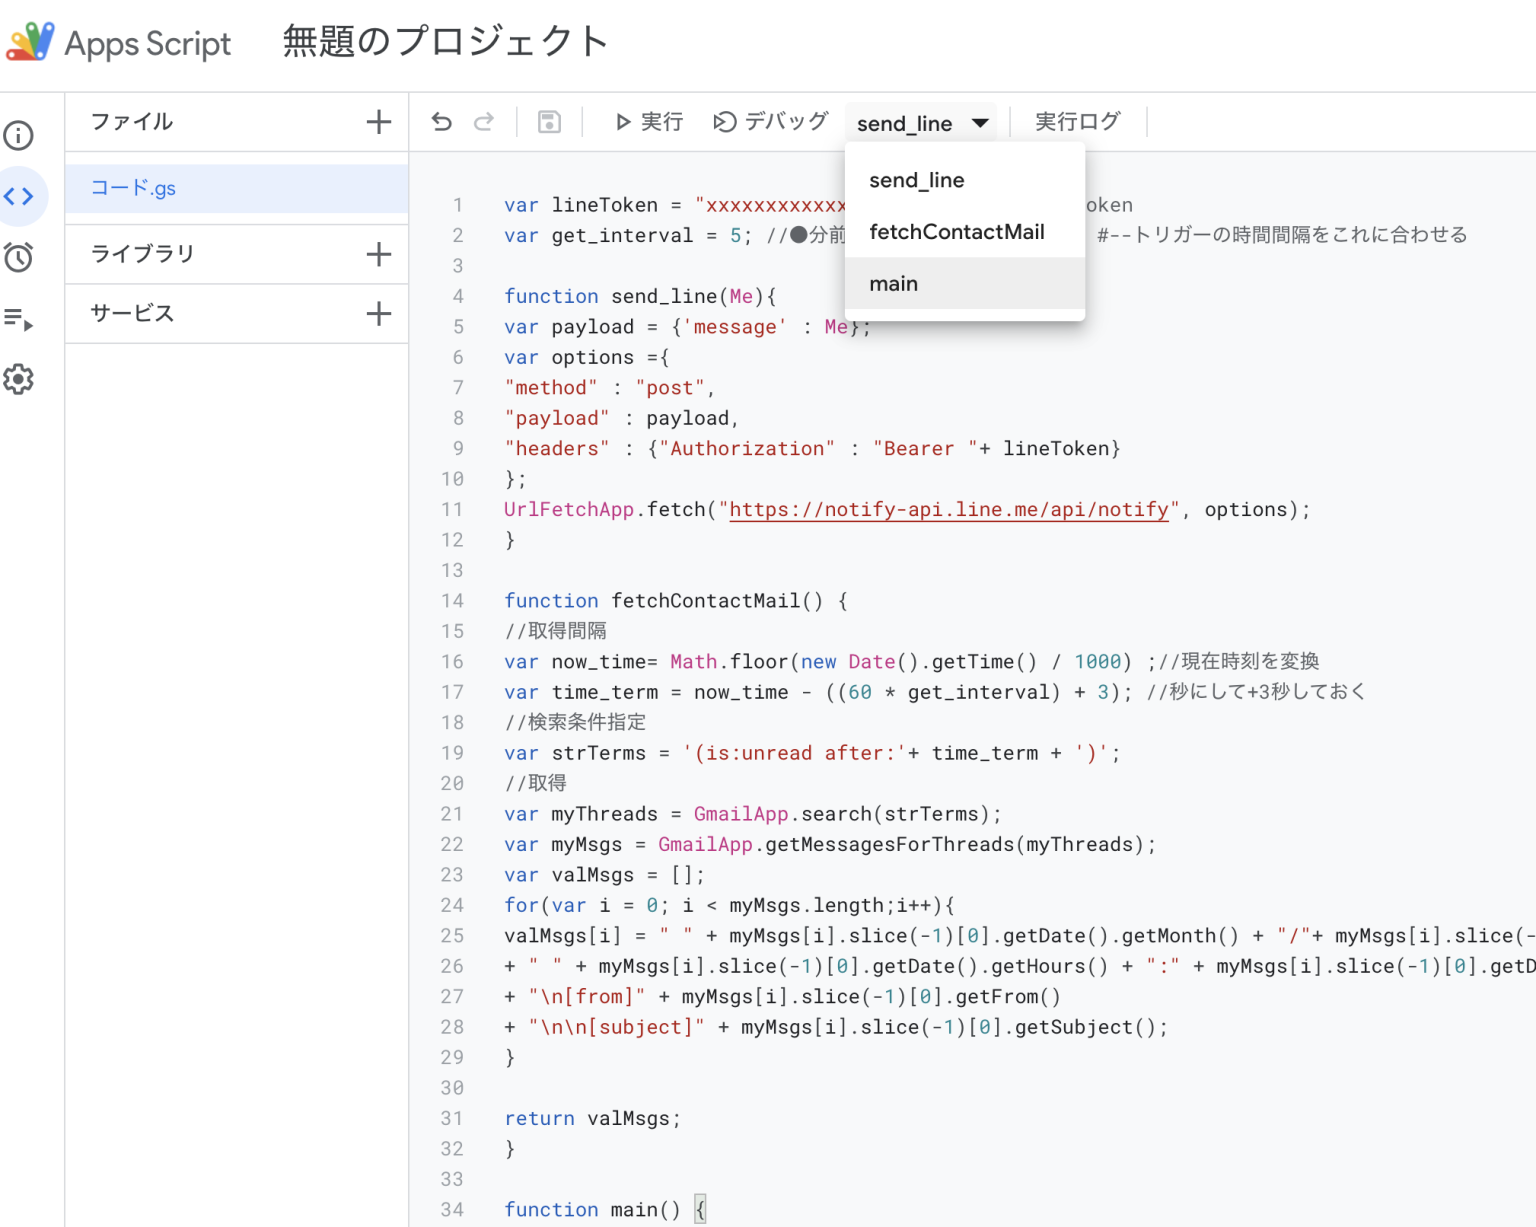Open the 実行ログ (execution log) panel

point(1078,121)
